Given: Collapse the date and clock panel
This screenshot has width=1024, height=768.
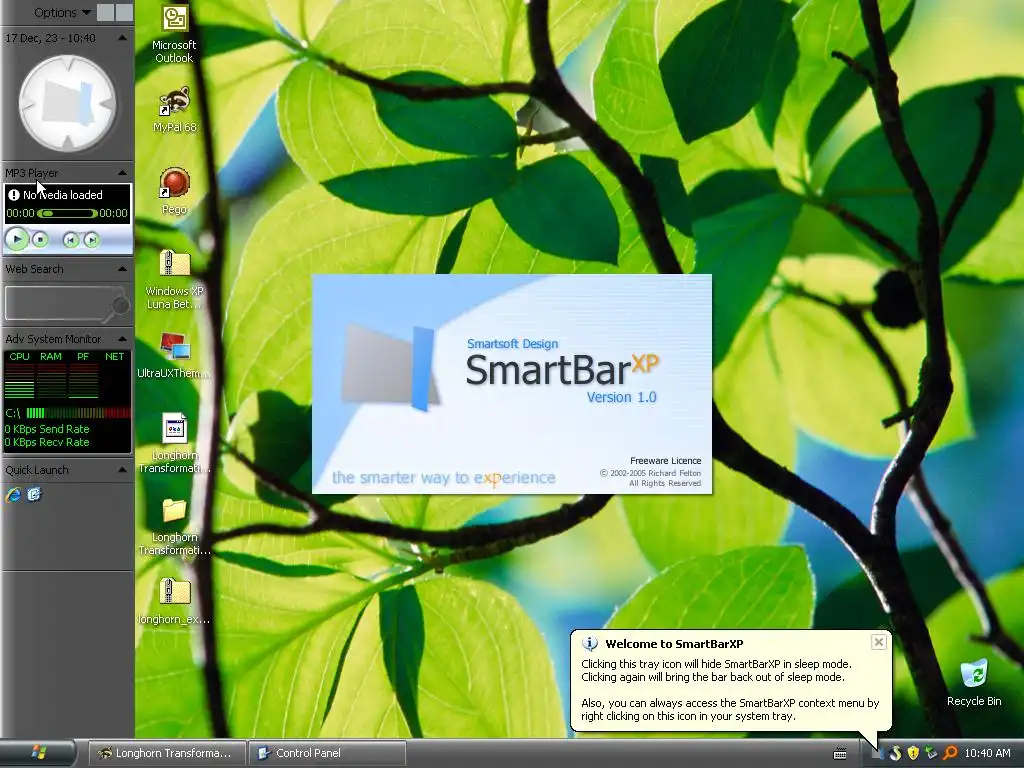Looking at the screenshot, I should pos(122,39).
